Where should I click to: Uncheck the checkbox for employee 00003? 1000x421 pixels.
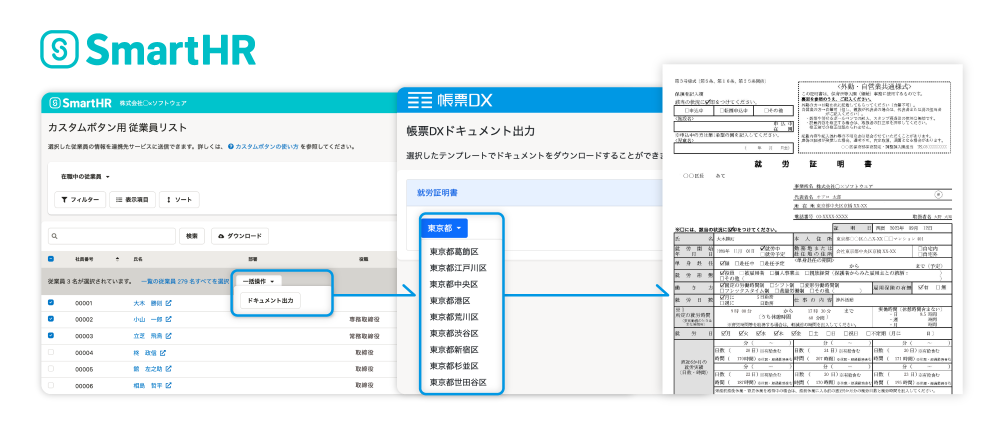point(51,336)
